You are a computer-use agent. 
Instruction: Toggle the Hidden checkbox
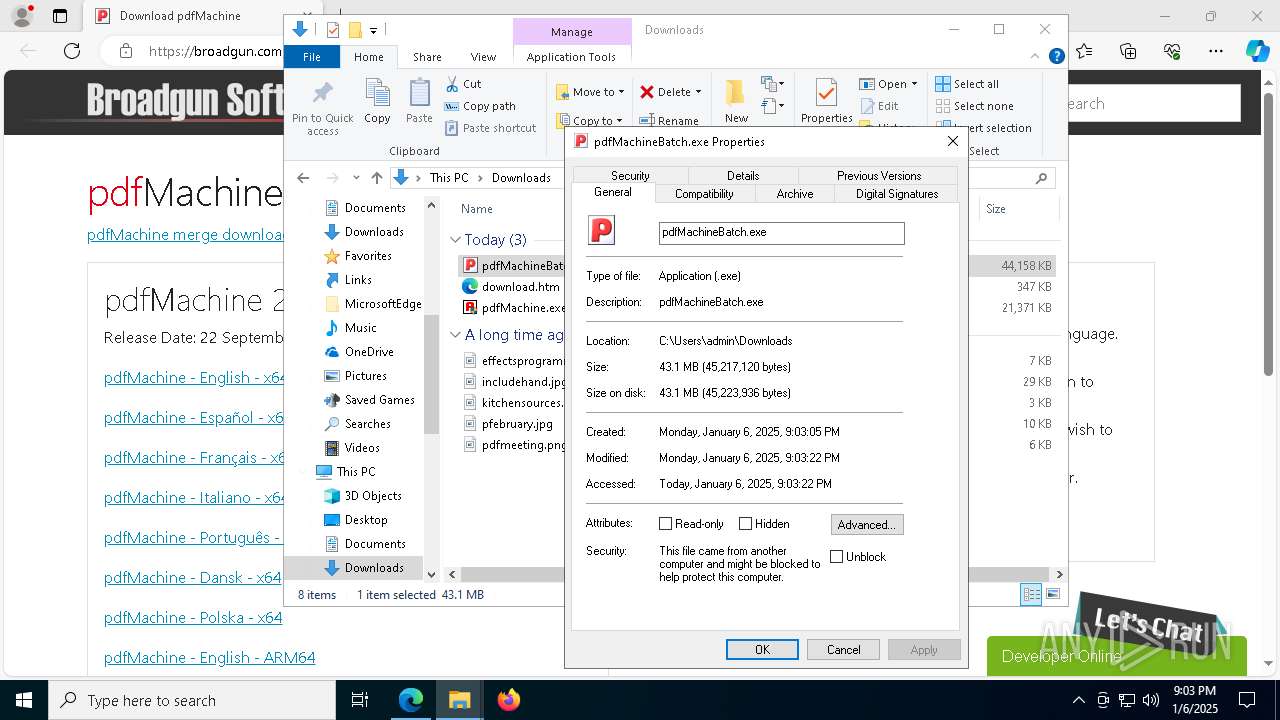pyautogui.click(x=745, y=524)
